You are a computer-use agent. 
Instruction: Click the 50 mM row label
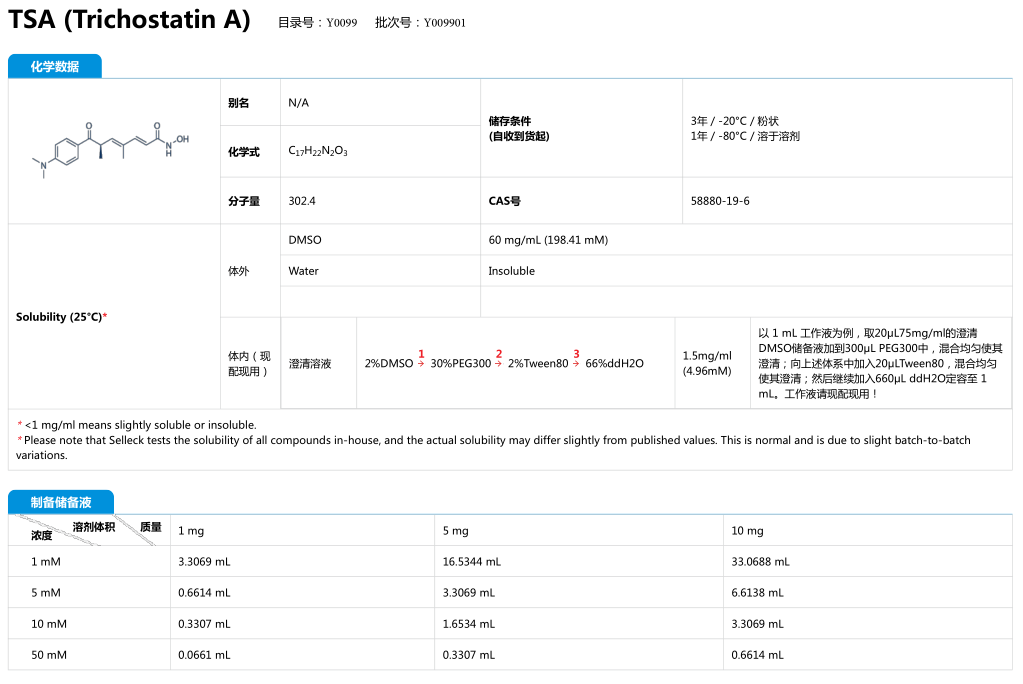[49, 655]
